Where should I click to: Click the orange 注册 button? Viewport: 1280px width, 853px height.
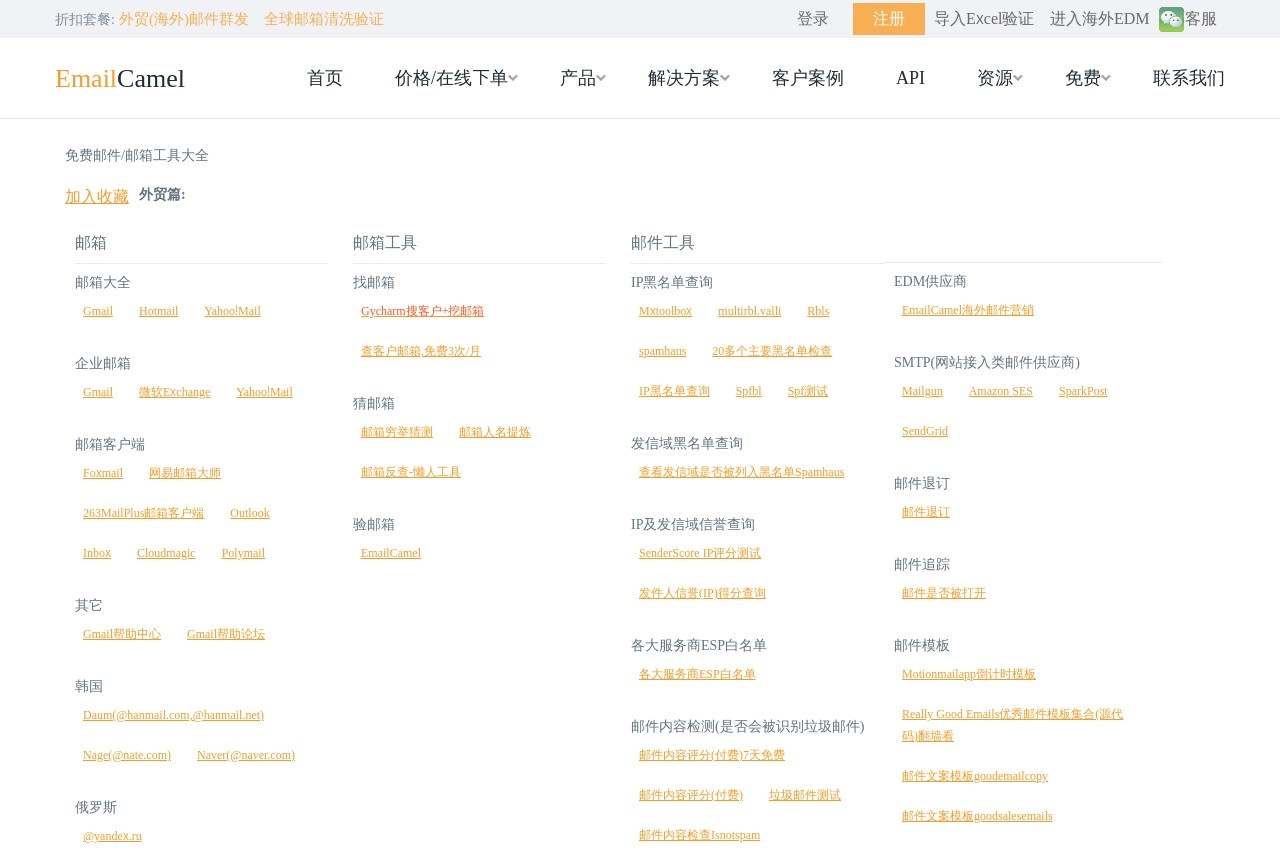tap(889, 19)
